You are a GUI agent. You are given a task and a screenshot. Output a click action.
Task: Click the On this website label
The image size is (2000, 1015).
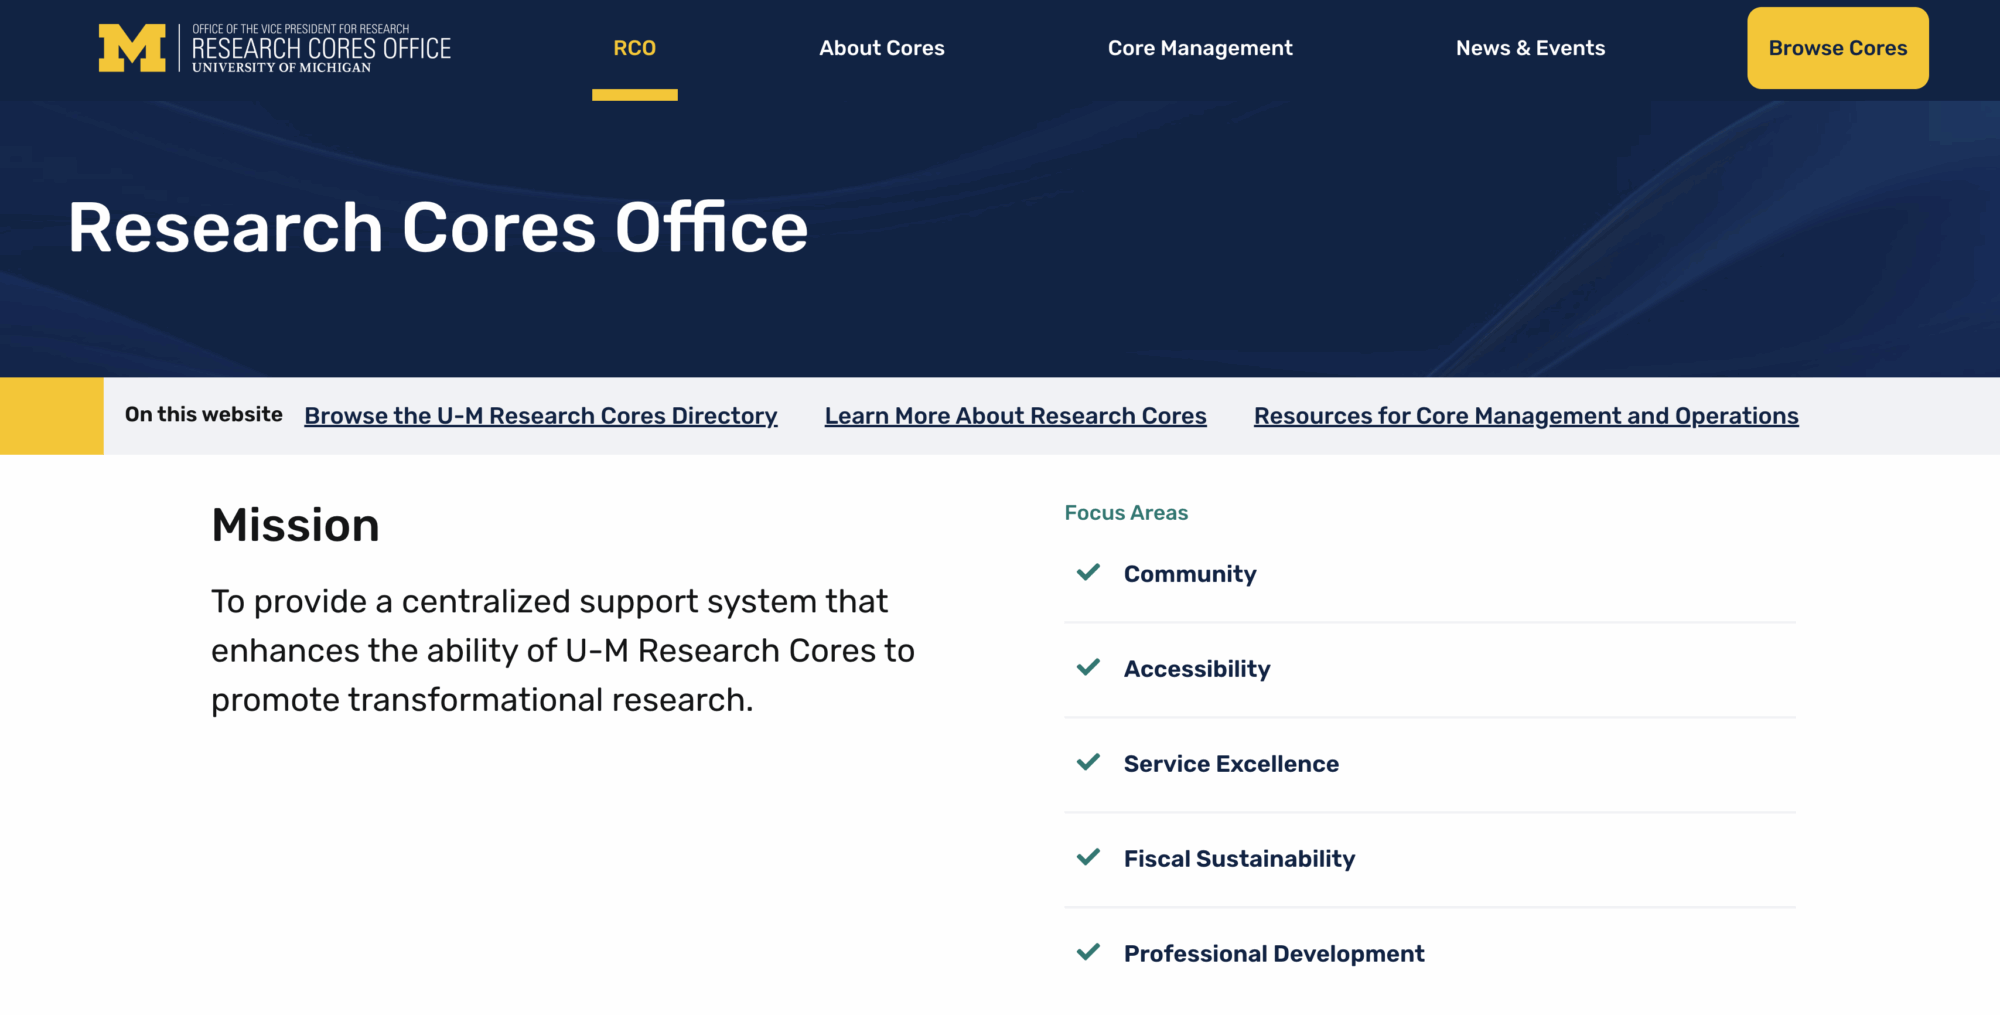click(x=204, y=414)
